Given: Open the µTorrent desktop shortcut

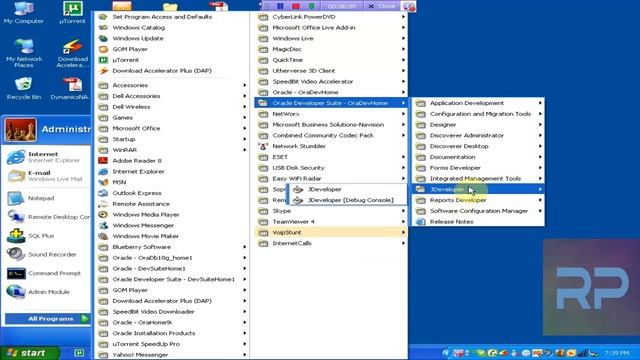Looking at the screenshot, I should [x=72, y=12].
